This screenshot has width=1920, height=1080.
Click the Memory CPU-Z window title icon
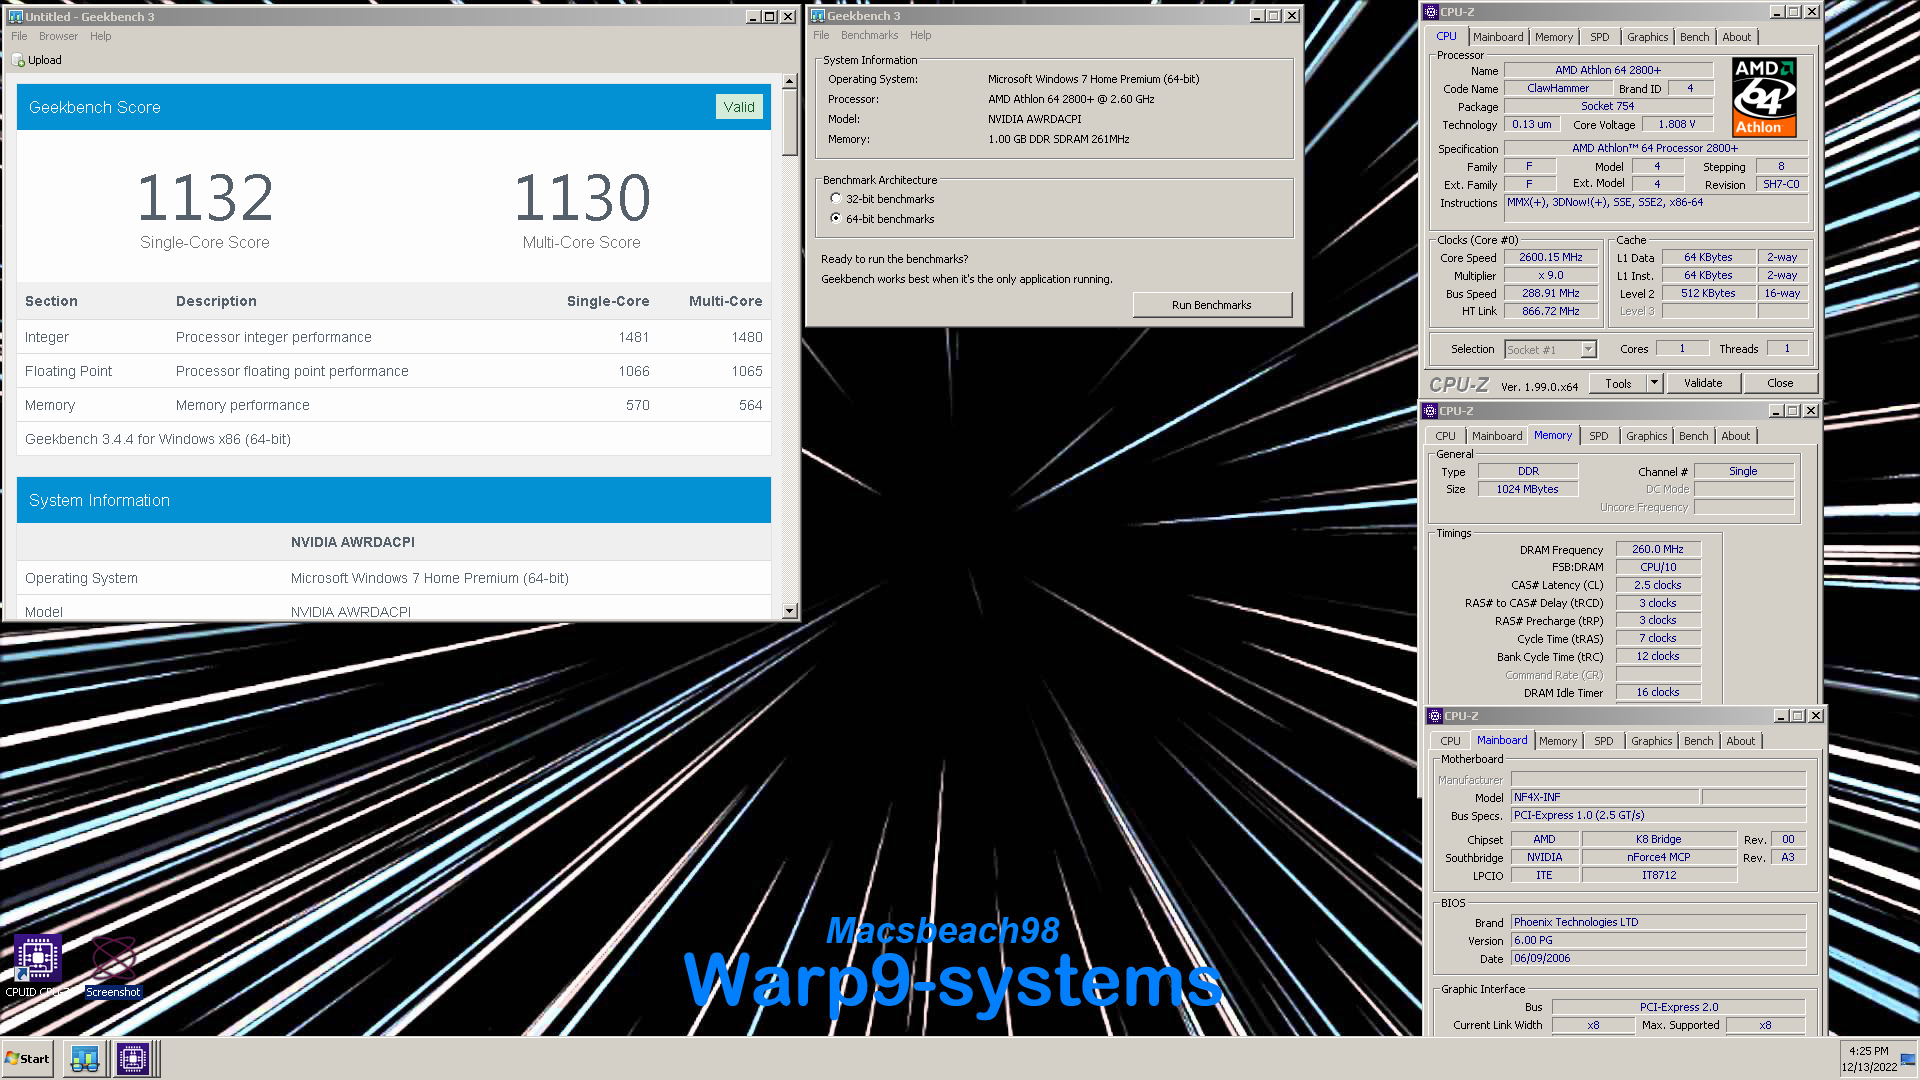(1430, 411)
